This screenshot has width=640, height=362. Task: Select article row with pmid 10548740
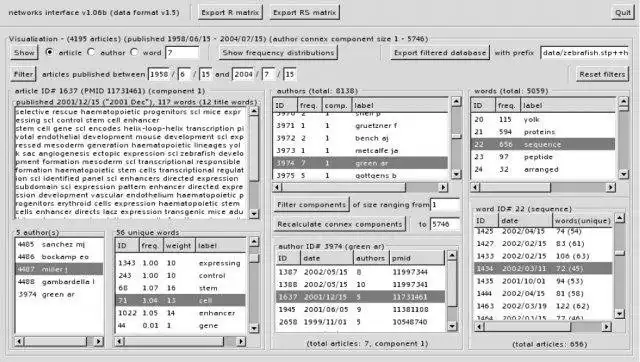[360, 322]
